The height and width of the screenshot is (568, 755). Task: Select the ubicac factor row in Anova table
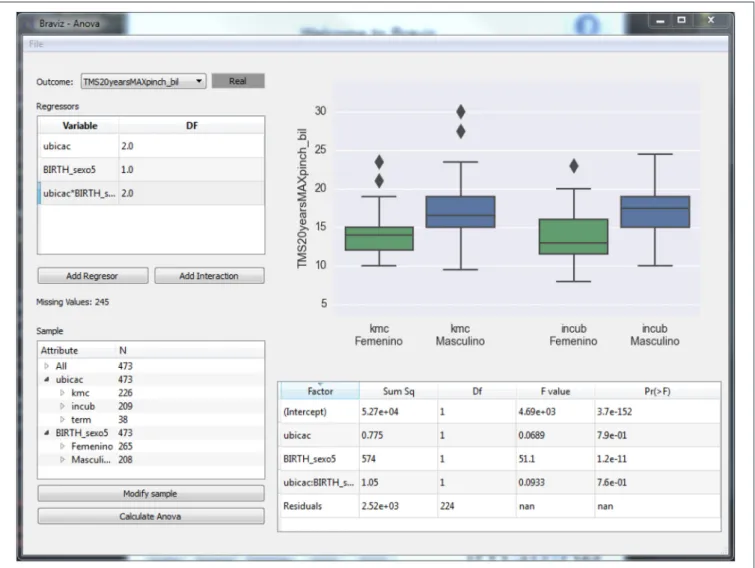tap(500, 435)
